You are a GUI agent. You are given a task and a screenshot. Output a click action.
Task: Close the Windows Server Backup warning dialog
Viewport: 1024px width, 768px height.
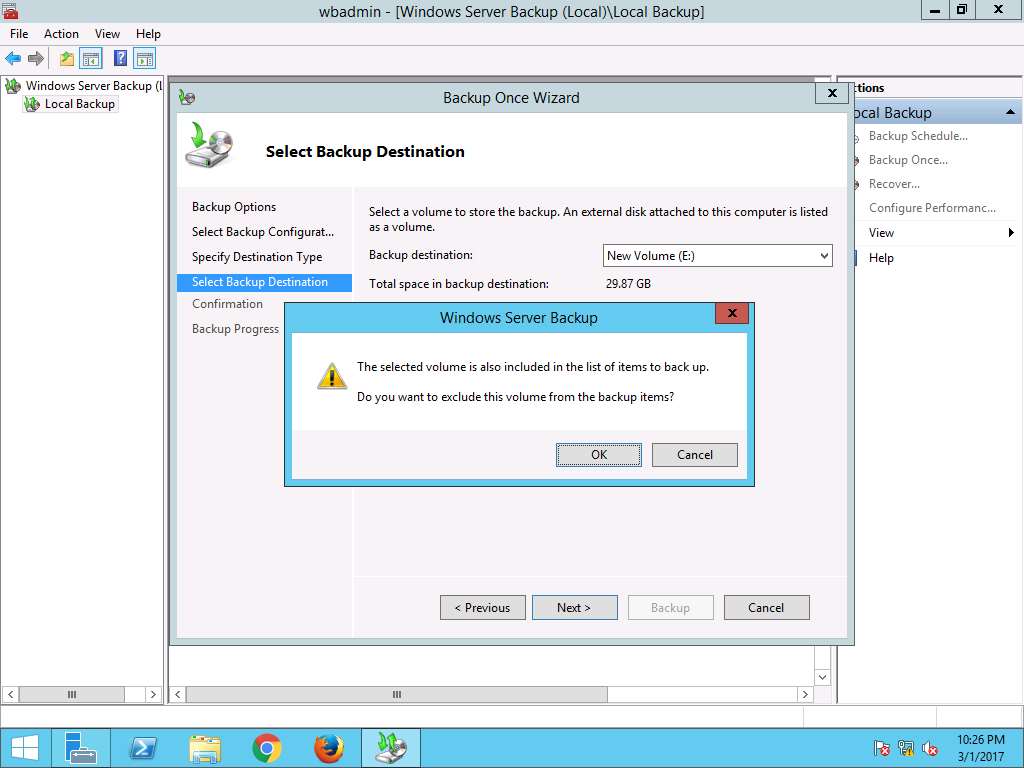(x=731, y=313)
